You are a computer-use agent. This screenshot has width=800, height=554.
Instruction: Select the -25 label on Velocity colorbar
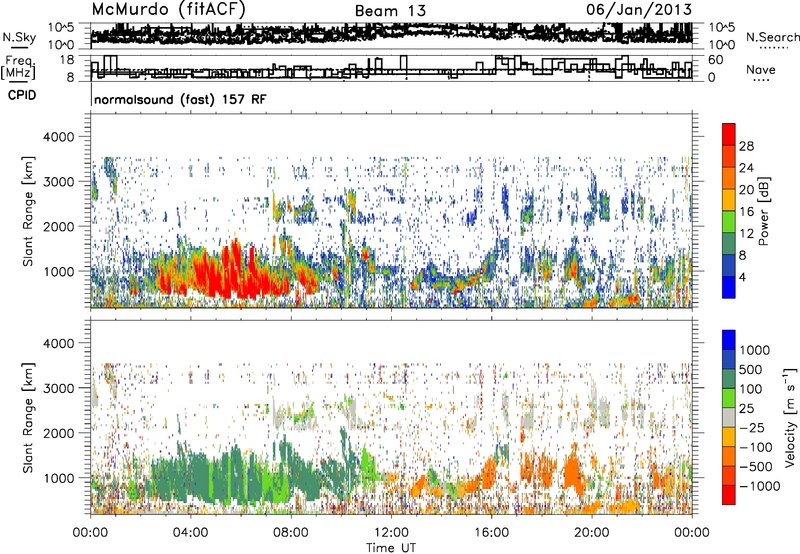[752, 427]
